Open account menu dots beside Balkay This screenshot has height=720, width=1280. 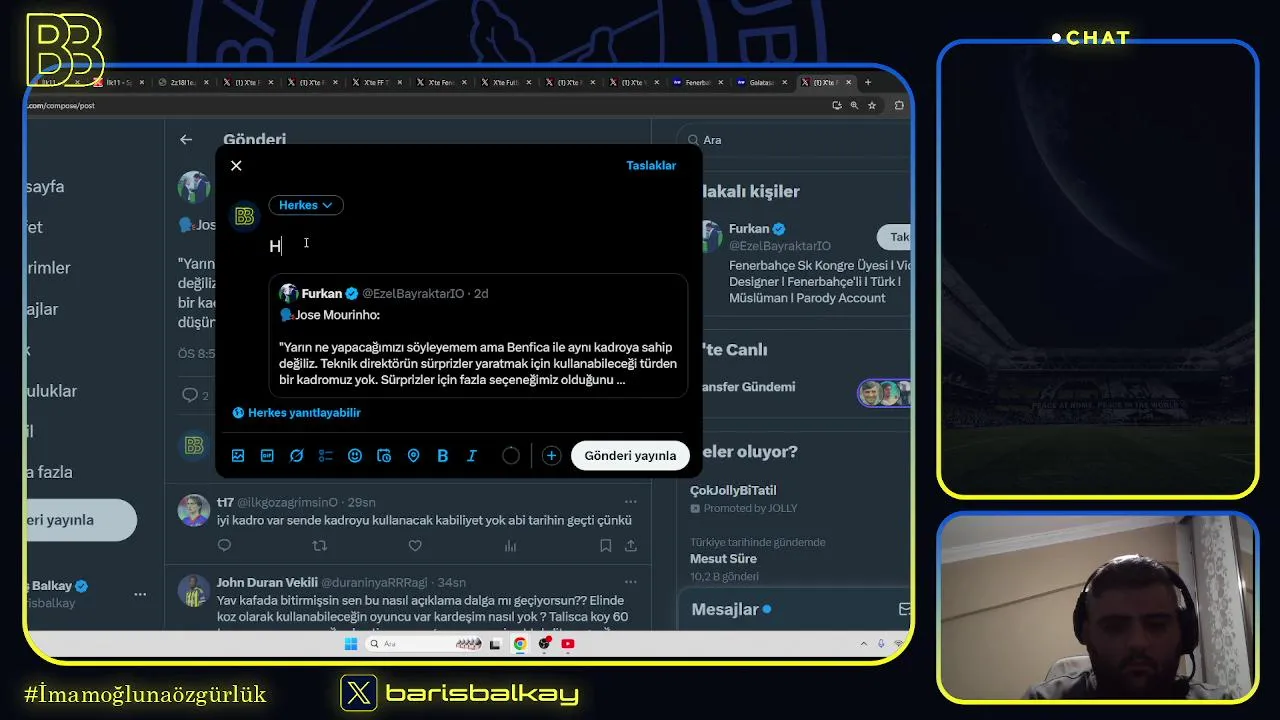[140, 594]
